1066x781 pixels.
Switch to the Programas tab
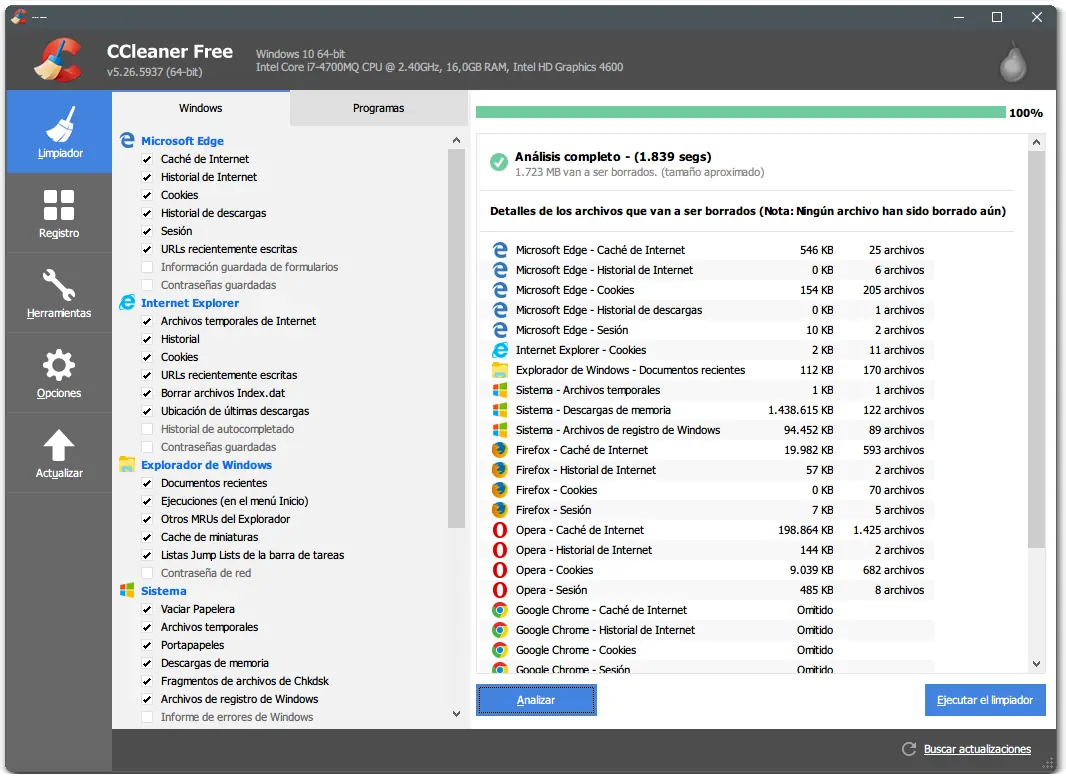click(378, 108)
